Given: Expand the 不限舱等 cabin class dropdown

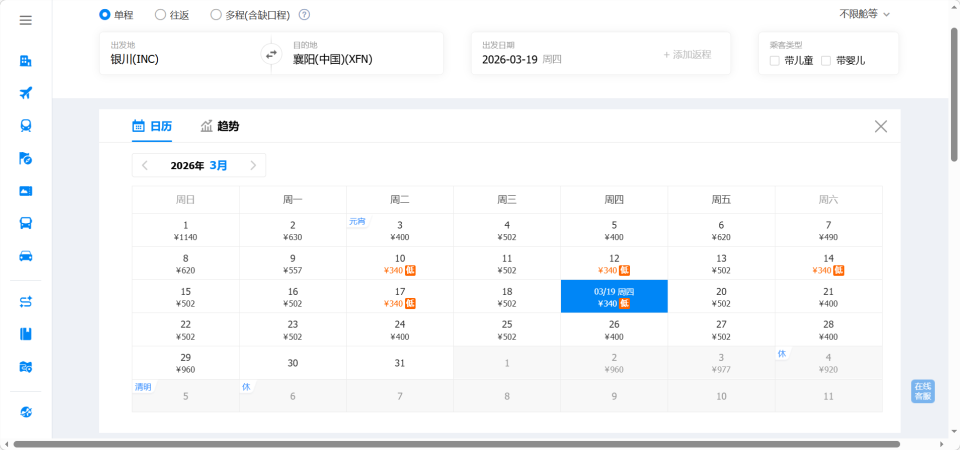Looking at the screenshot, I should coord(864,14).
